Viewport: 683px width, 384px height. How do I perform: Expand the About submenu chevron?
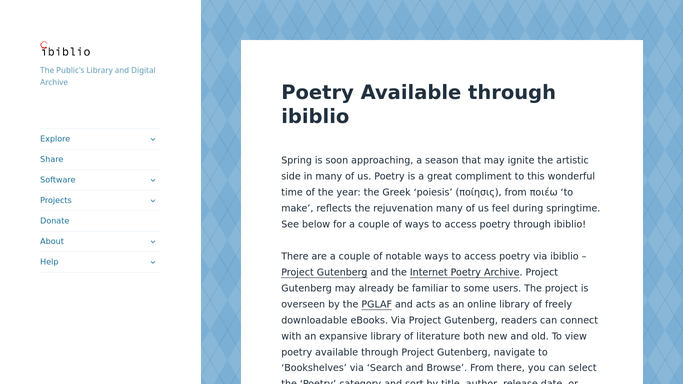153,241
